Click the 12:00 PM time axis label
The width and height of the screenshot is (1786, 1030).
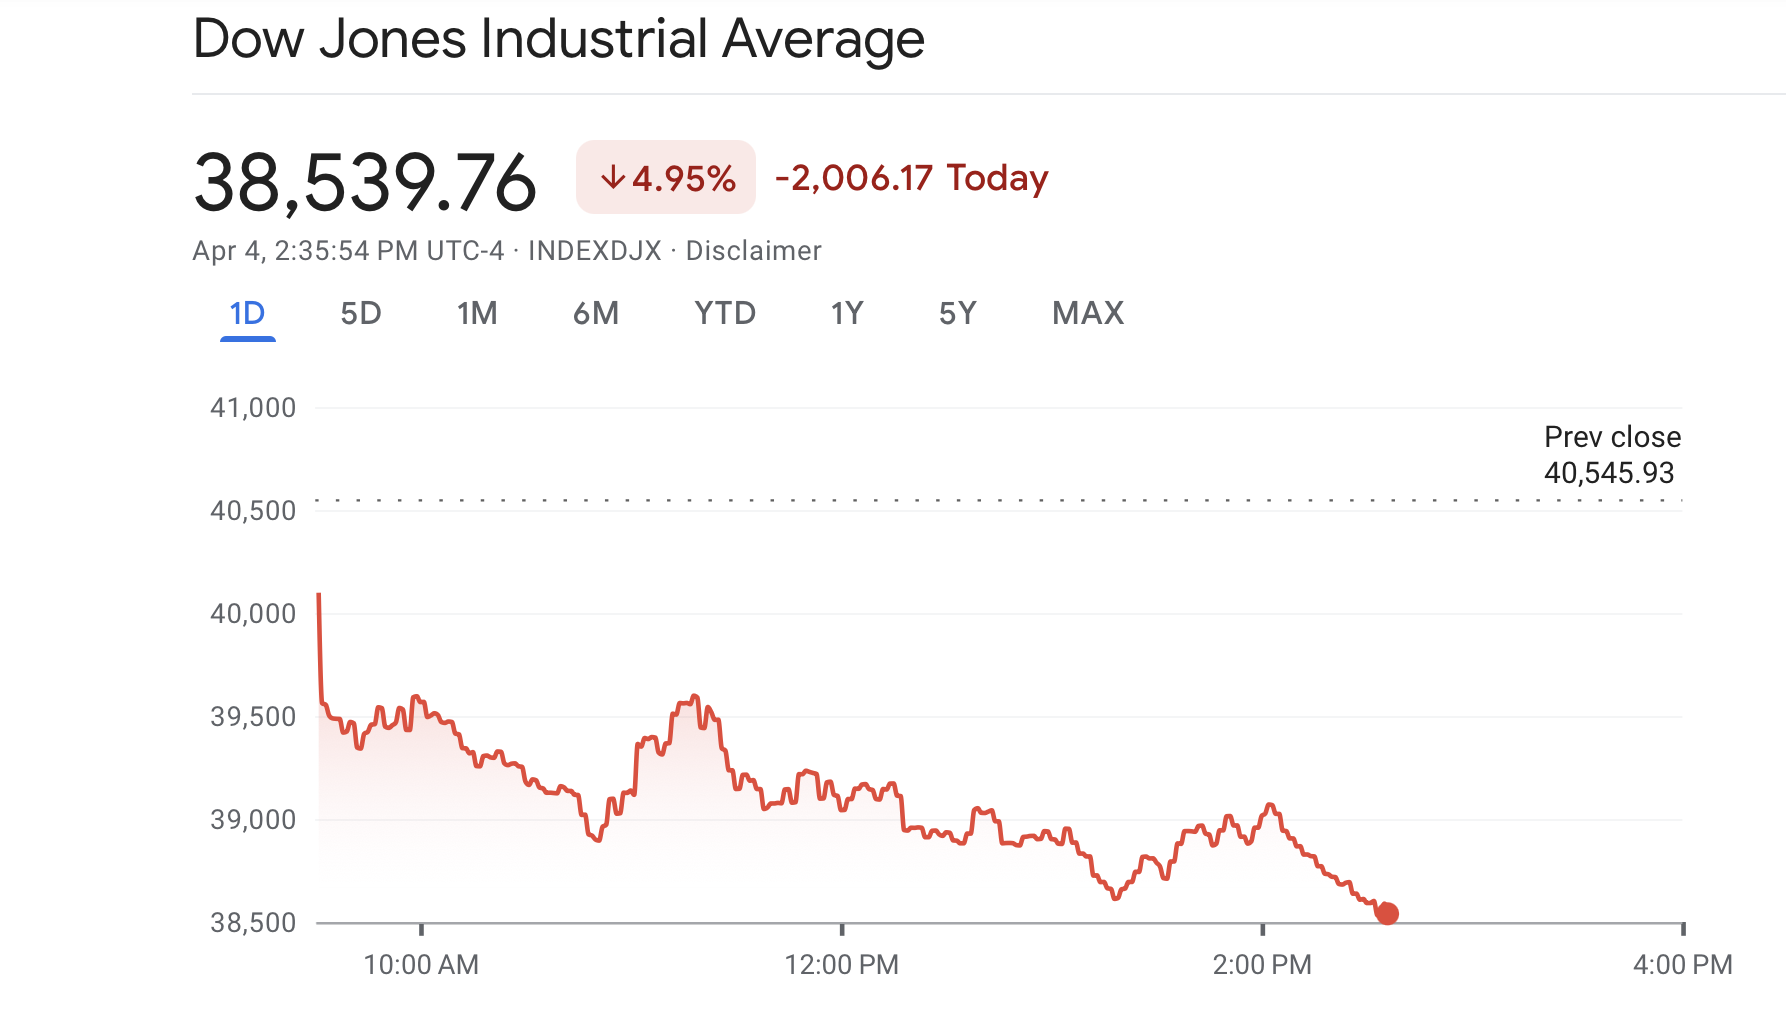tap(842, 965)
